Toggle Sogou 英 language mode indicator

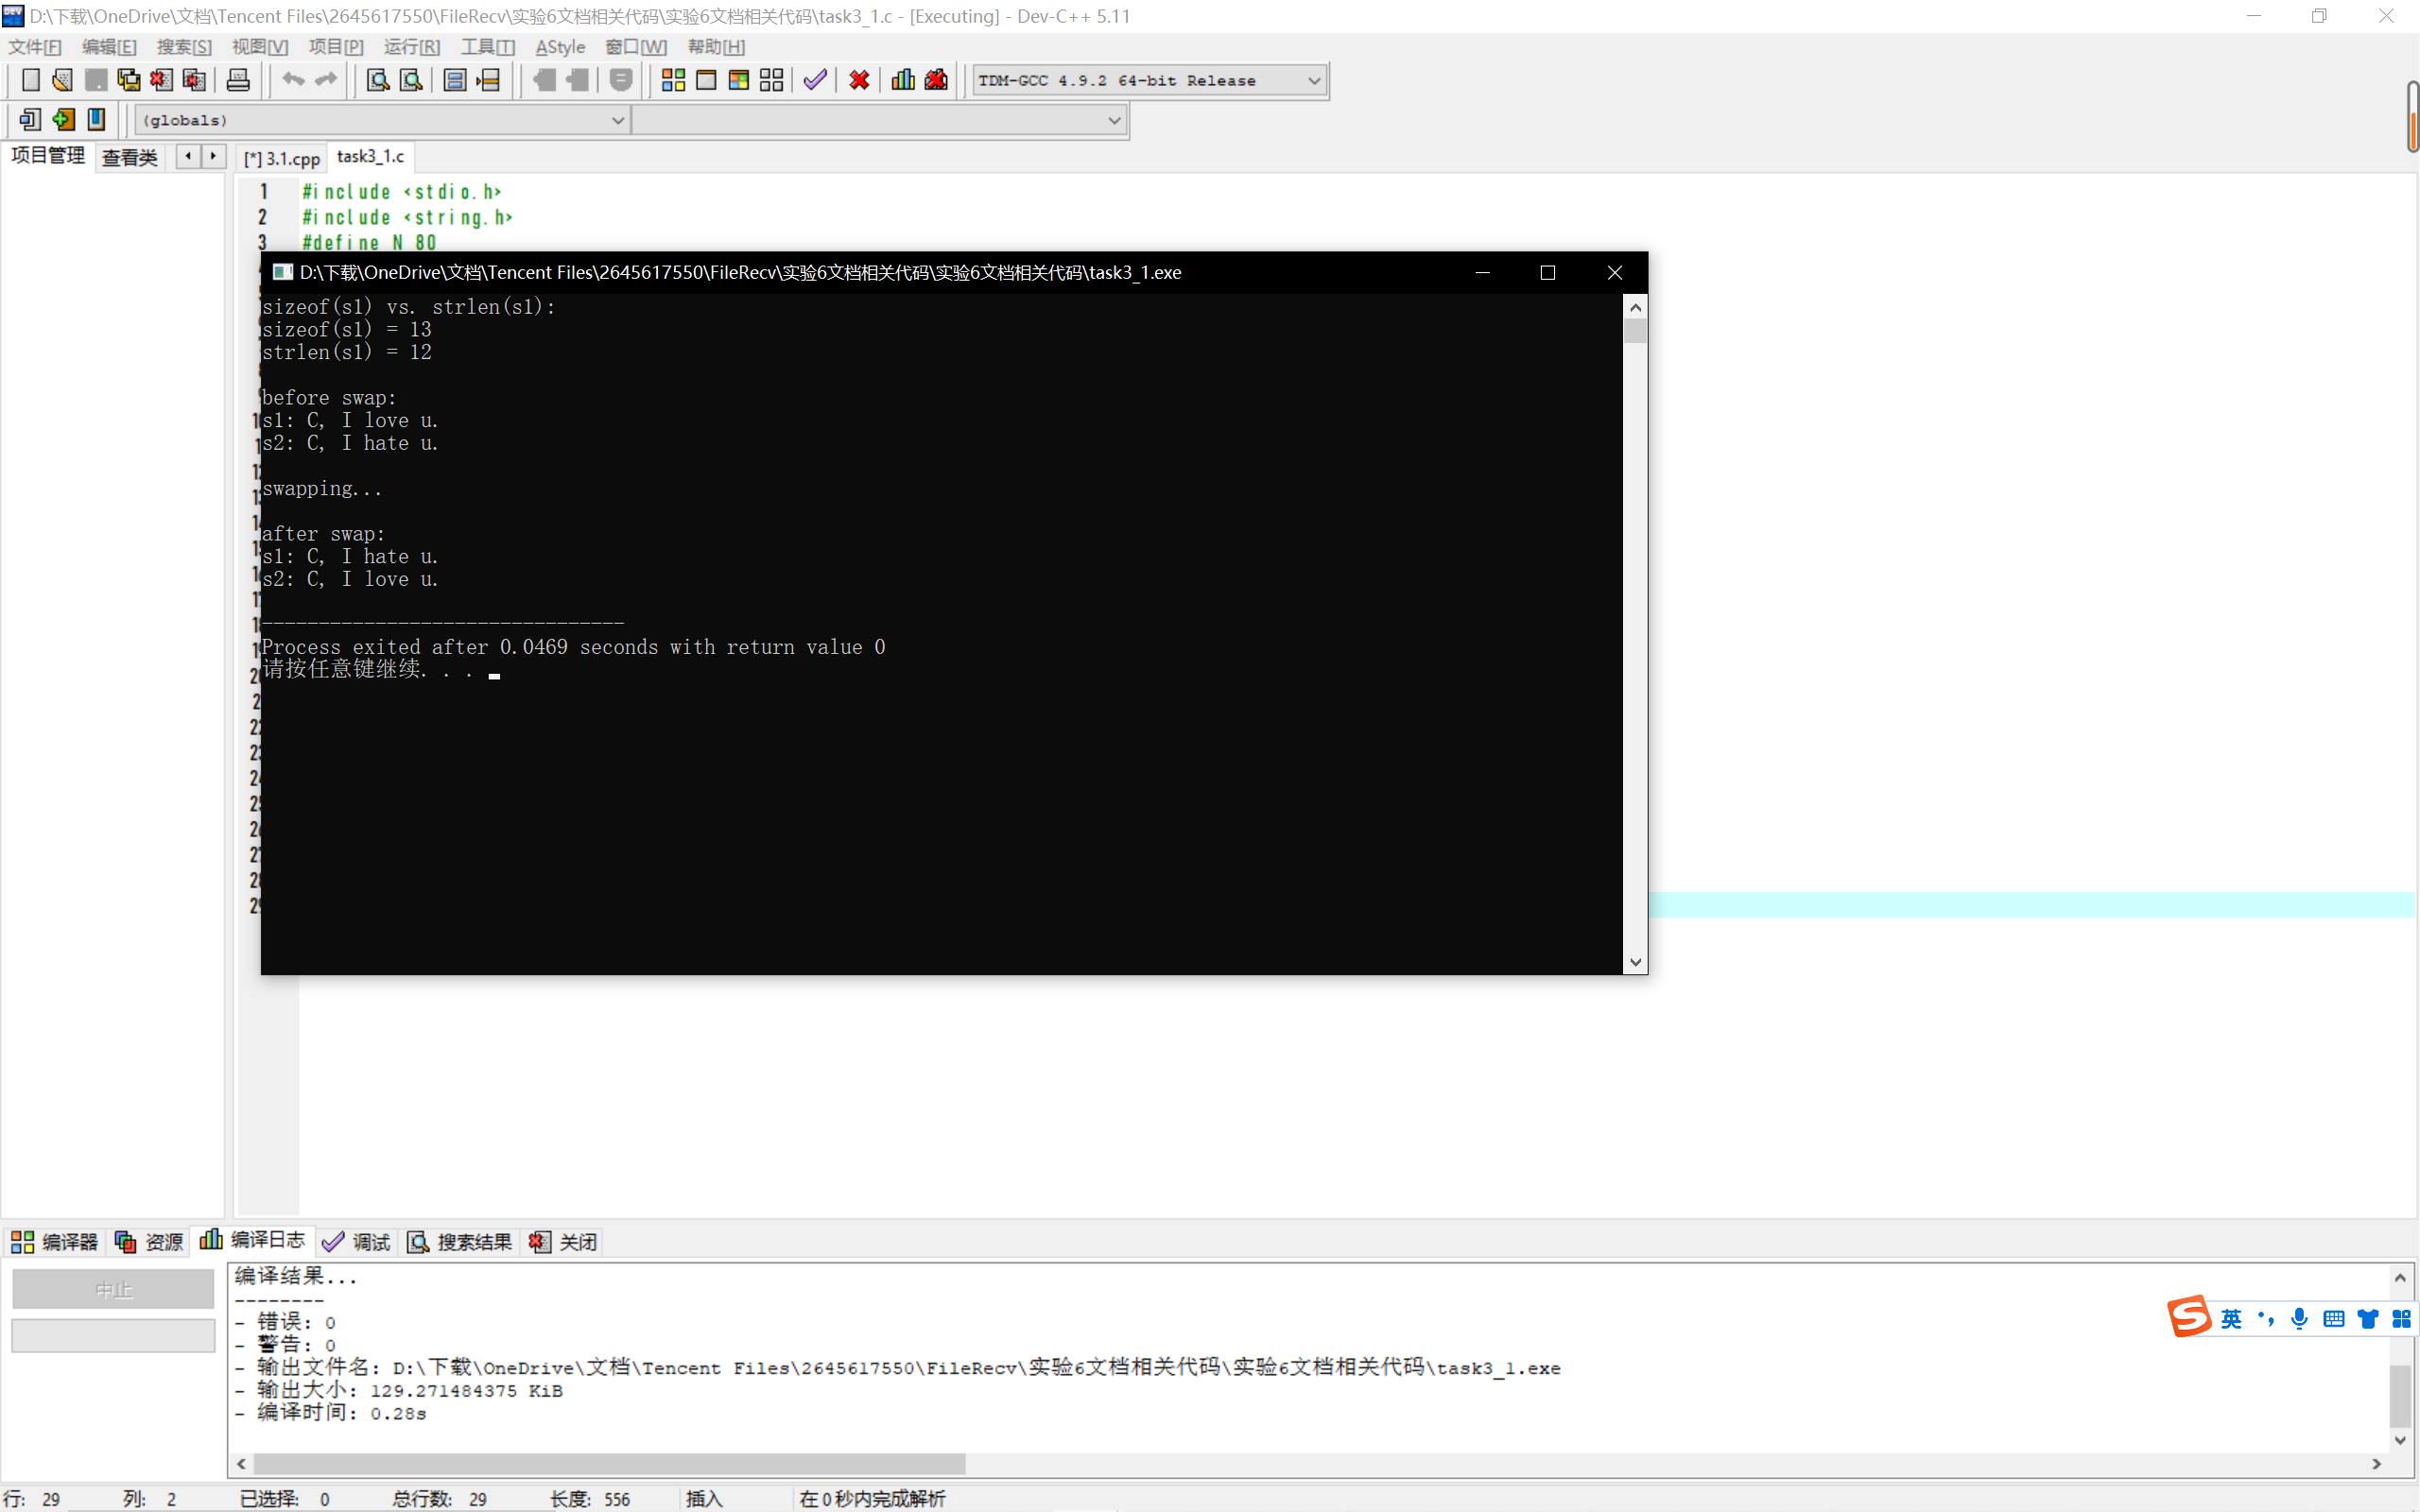coord(2231,1319)
